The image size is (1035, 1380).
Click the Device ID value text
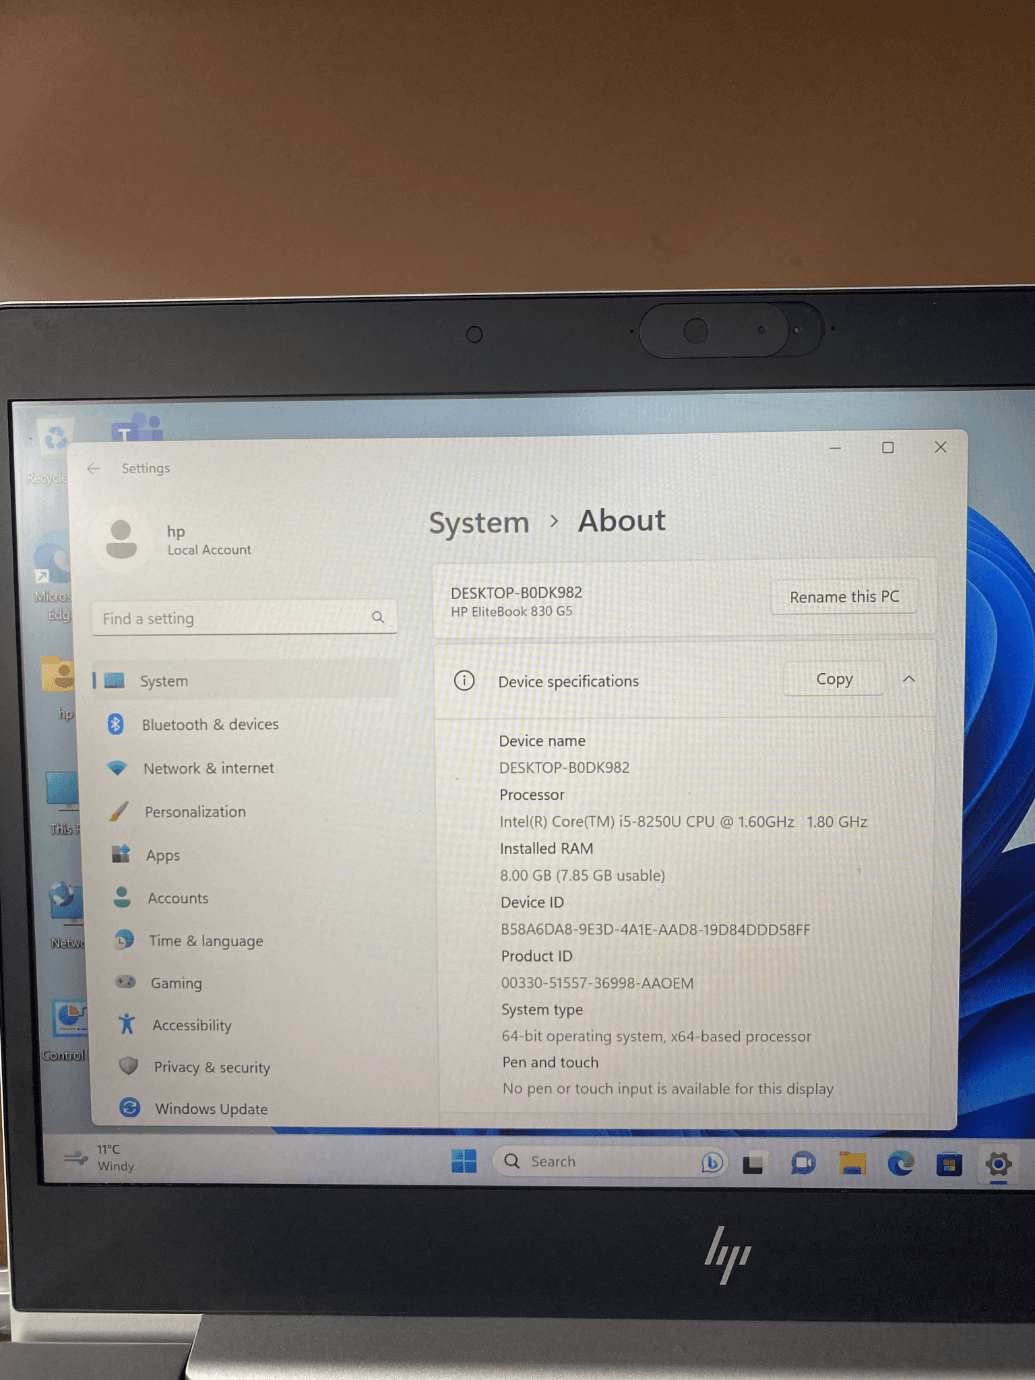[x=655, y=929]
